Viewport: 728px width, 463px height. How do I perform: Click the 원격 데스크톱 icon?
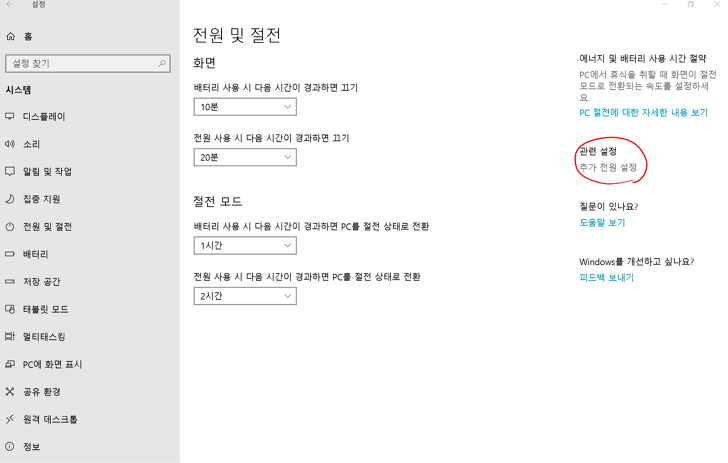click(10, 419)
